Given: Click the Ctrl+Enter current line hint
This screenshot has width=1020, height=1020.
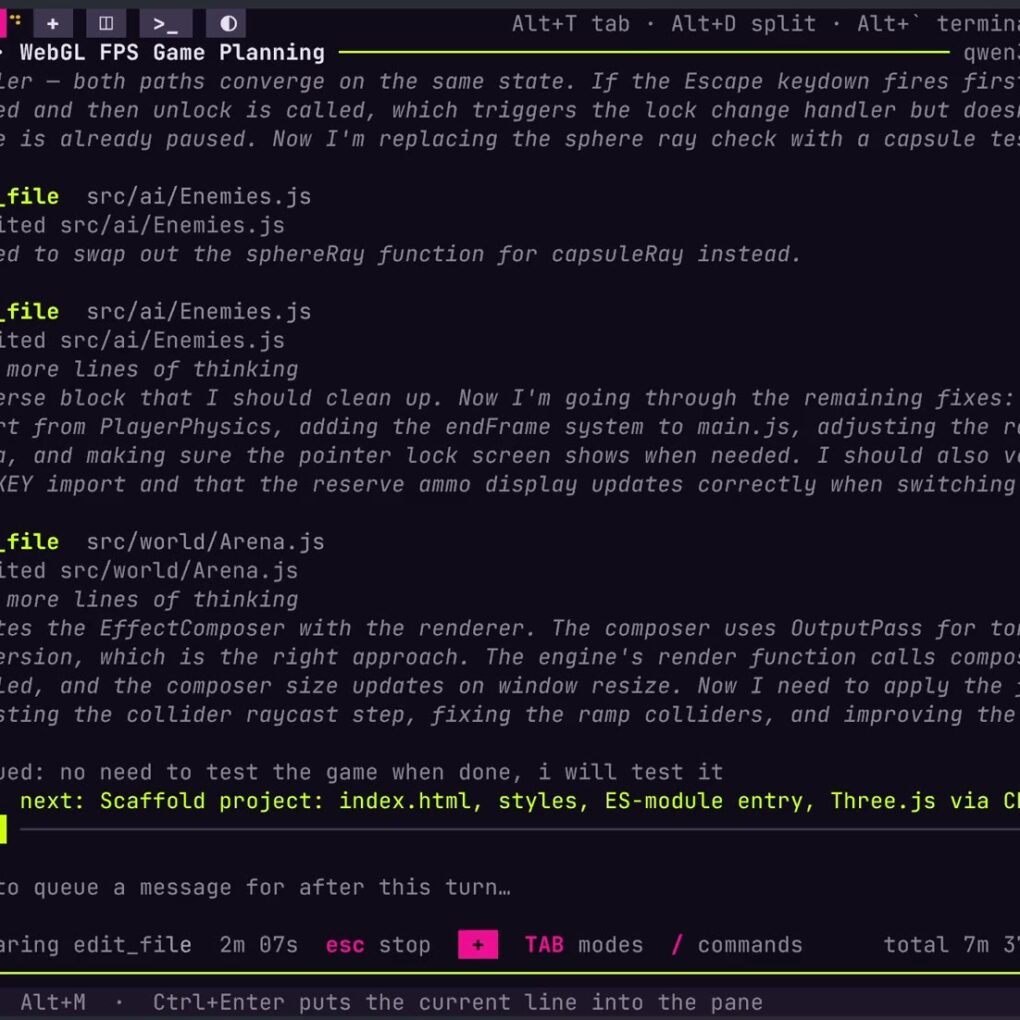Looking at the screenshot, I should (457, 1002).
